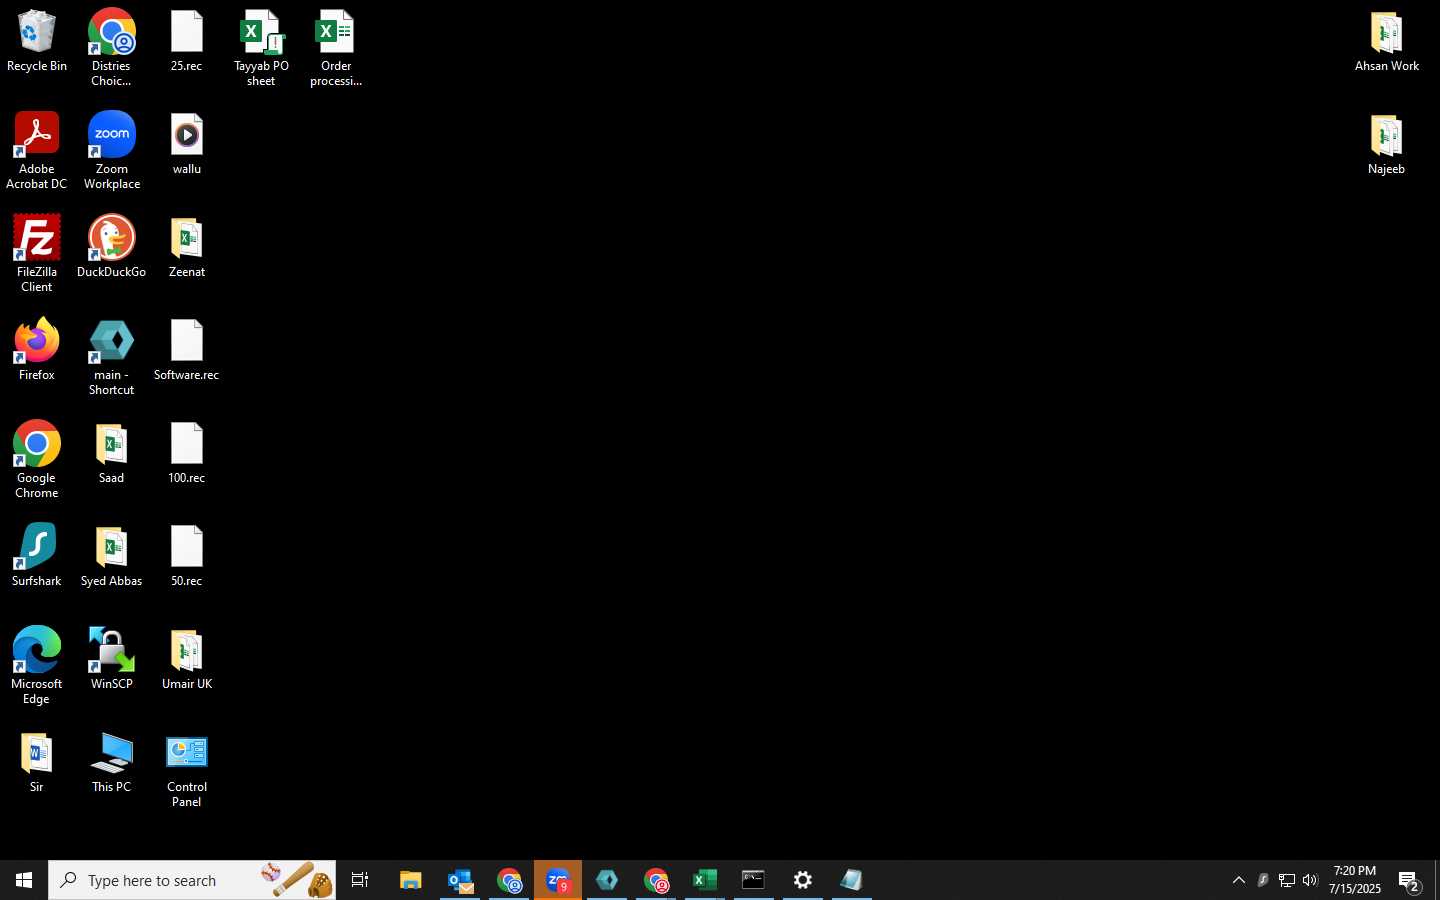Select the main - Shortcut icon
Screen dimensions: 1440x900
pyautogui.click(x=112, y=358)
